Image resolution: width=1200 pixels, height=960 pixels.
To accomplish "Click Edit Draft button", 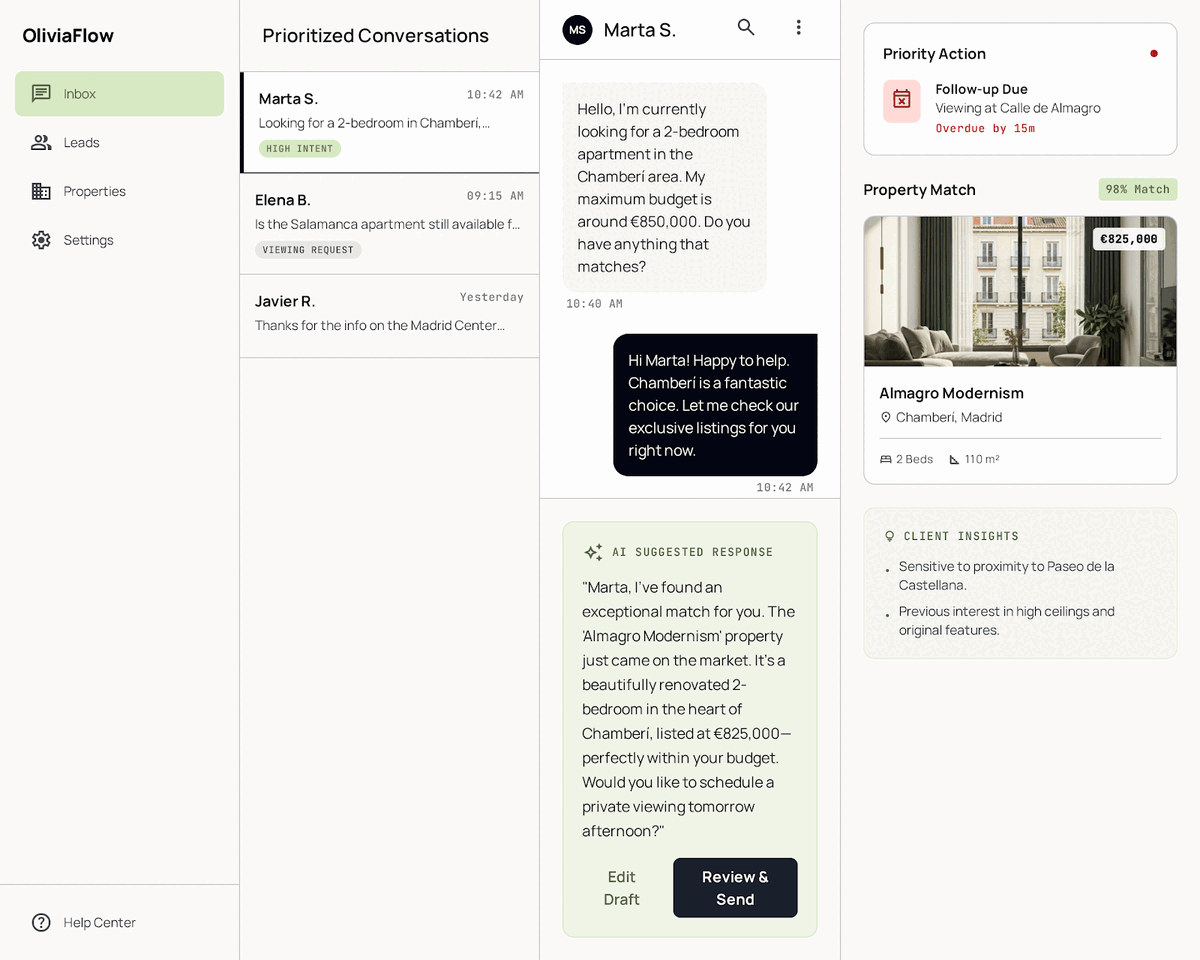I will point(621,888).
